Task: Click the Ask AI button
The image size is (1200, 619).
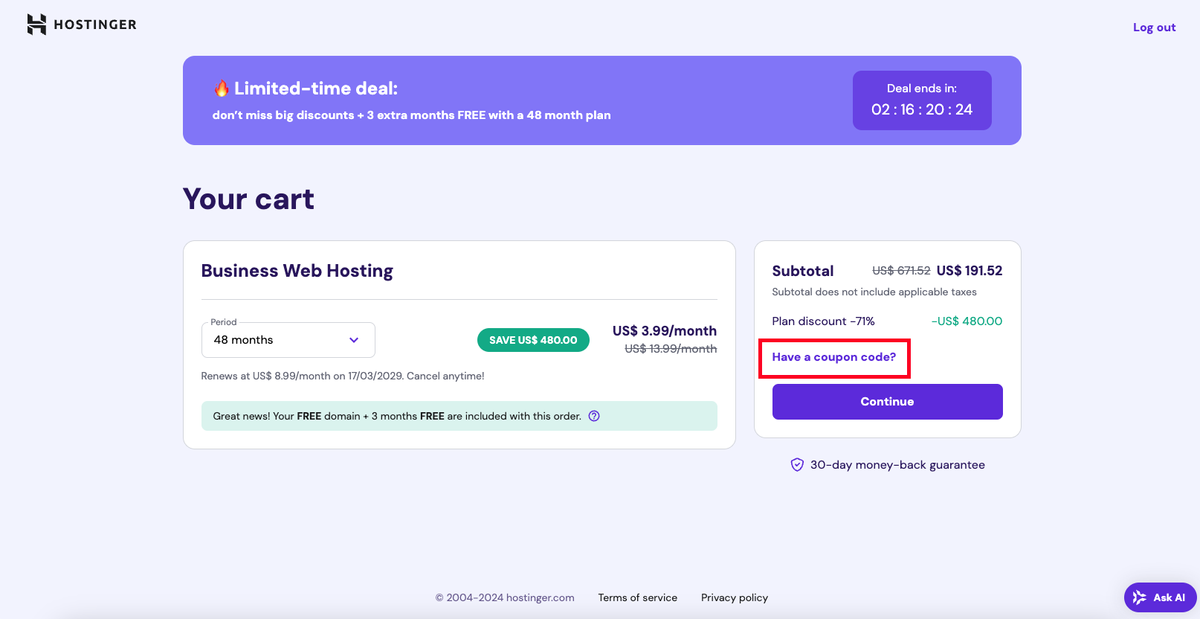Action: tap(1158, 597)
